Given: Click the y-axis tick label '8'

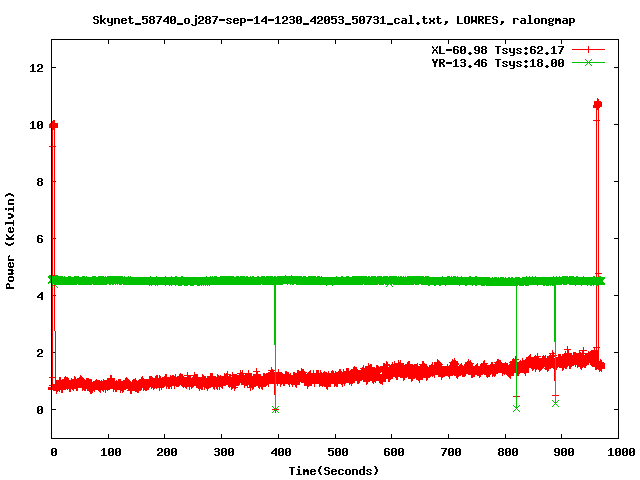Looking at the screenshot, I should [x=40, y=182].
